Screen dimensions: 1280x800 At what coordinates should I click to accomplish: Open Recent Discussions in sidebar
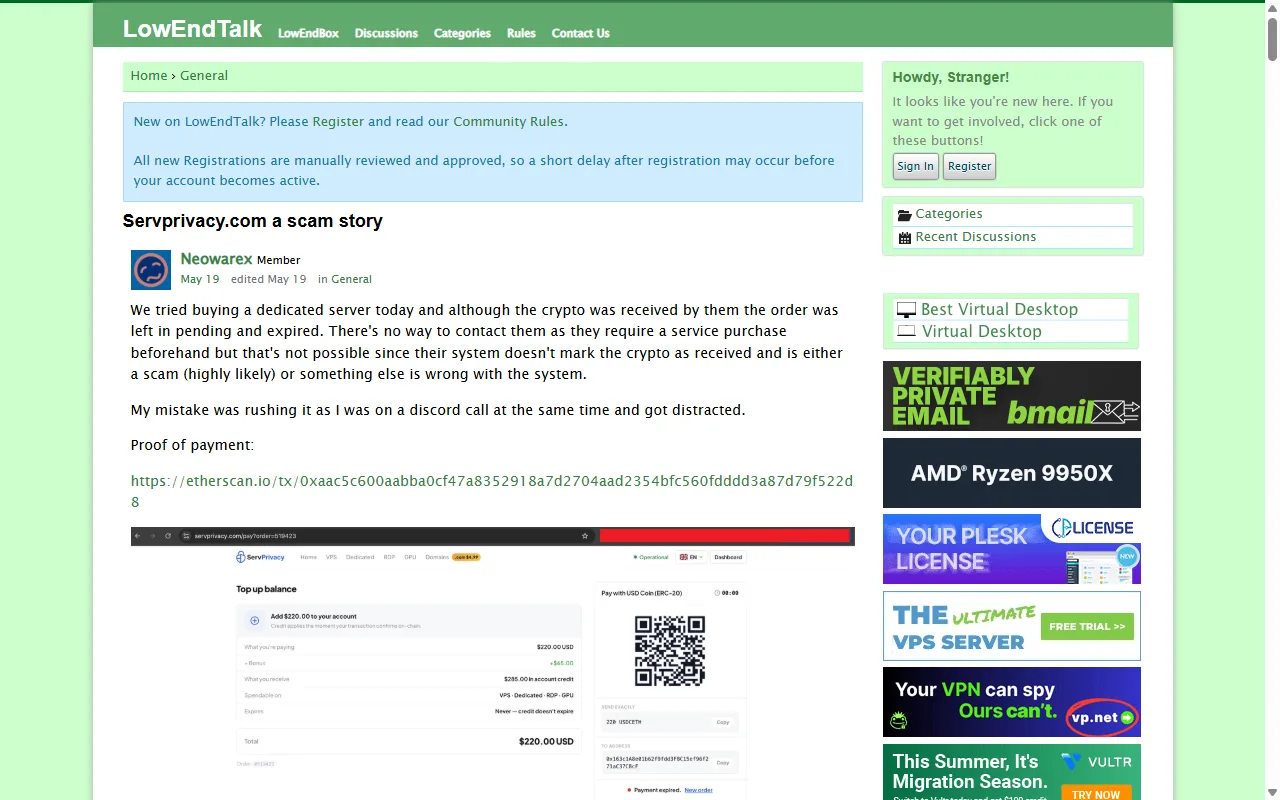976,237
